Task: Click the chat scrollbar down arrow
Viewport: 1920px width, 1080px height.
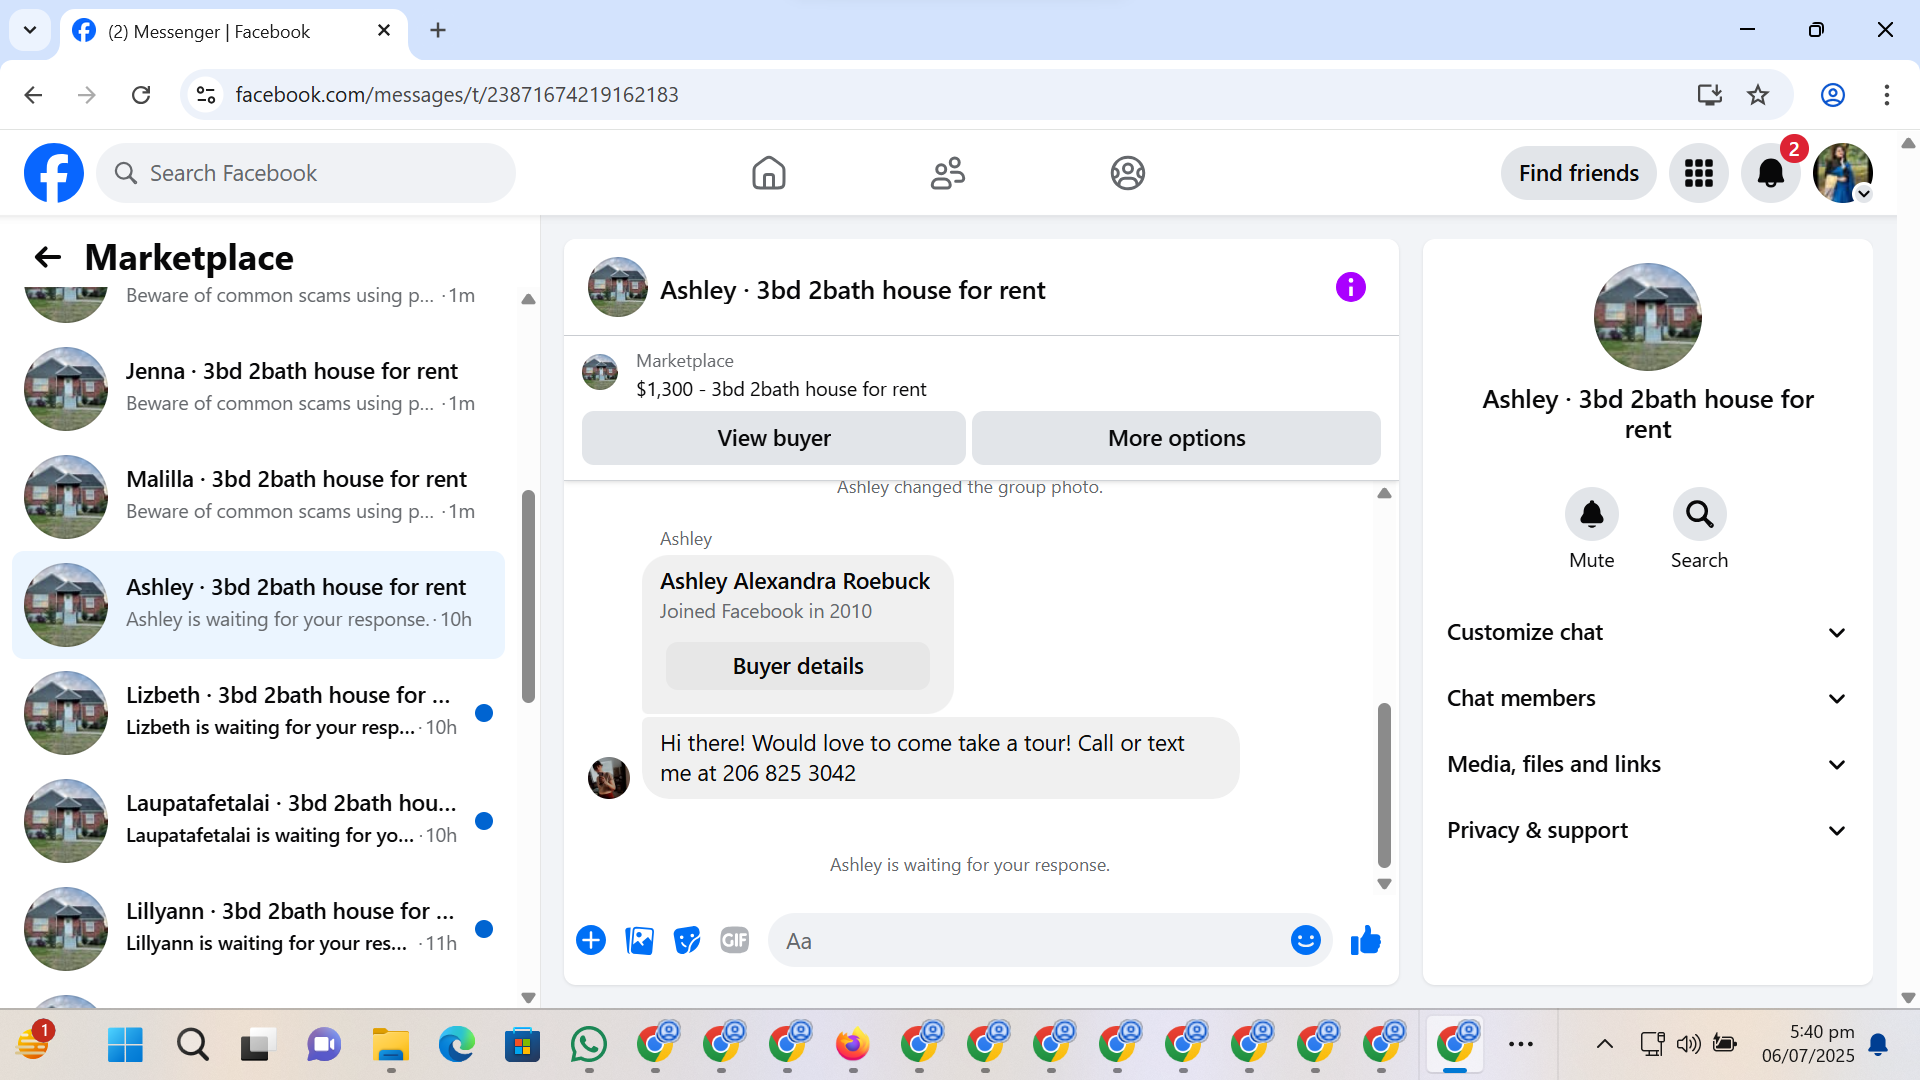Action: [x=1384, y=884]
